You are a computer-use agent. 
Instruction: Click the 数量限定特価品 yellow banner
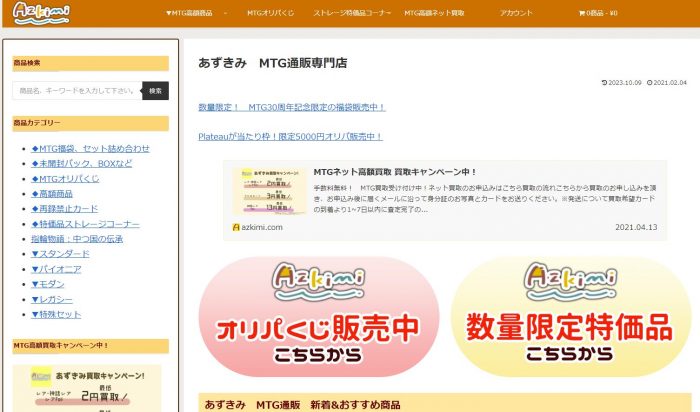click(x=571, y=316)
